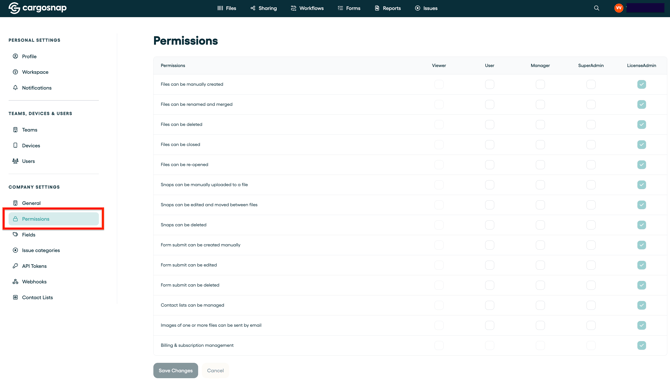Click the Save Changes button

[x=176, y=371]
